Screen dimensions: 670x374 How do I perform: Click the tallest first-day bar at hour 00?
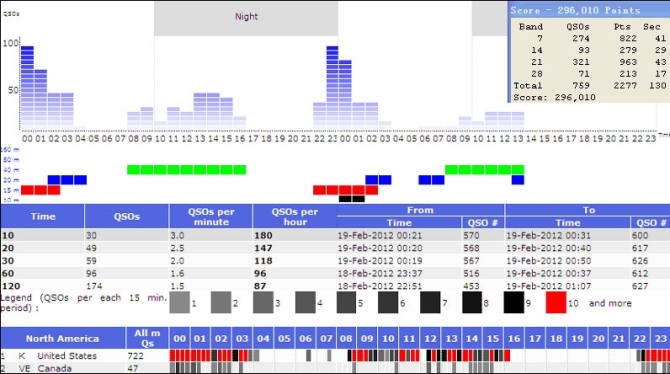(x=27, y=86)
